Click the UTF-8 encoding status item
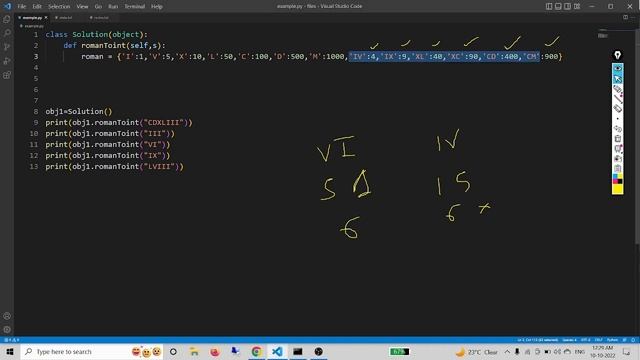Screen dimensions: 640x360 click(586, 340)
